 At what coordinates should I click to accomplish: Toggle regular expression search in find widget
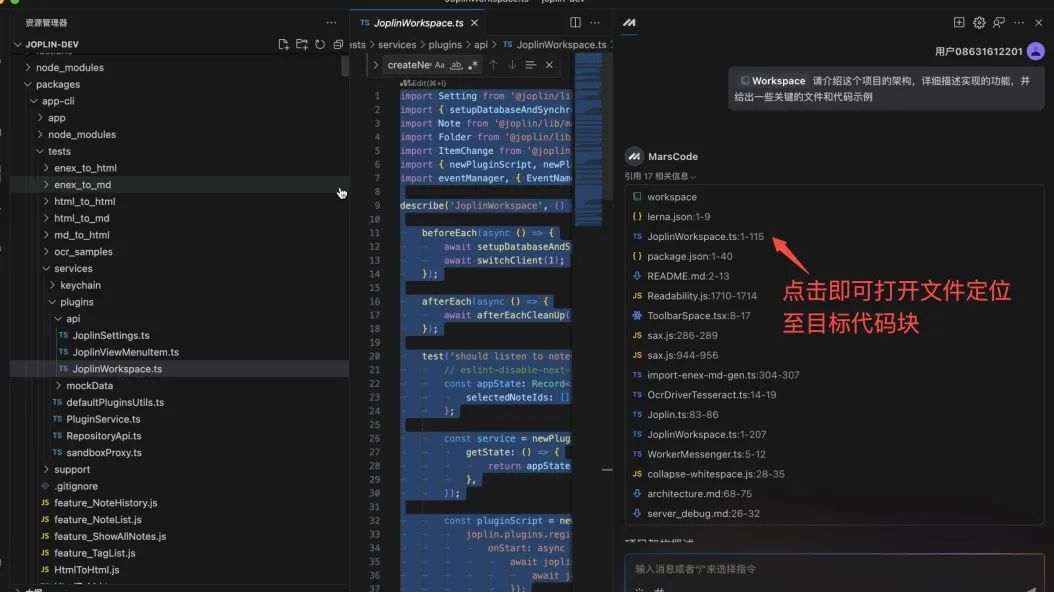[x=473, y=65]
